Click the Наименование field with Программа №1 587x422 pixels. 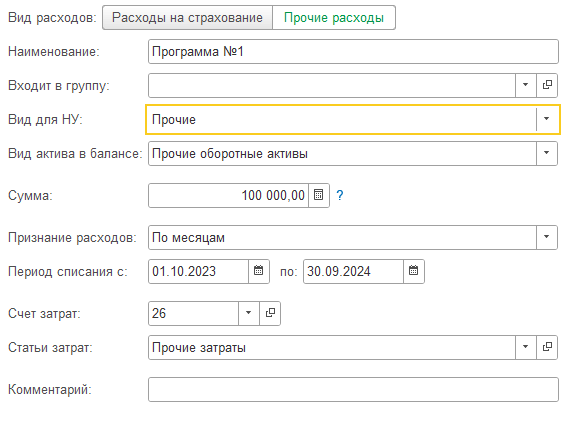pos(353,51)
